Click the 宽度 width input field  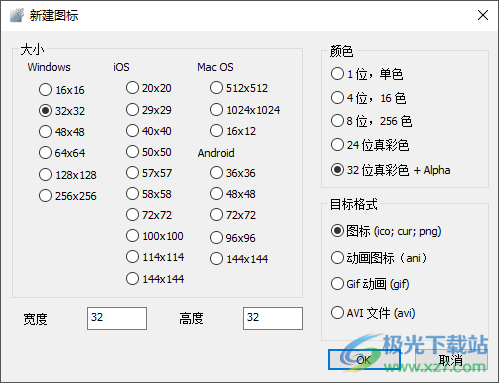click(117, 318)
